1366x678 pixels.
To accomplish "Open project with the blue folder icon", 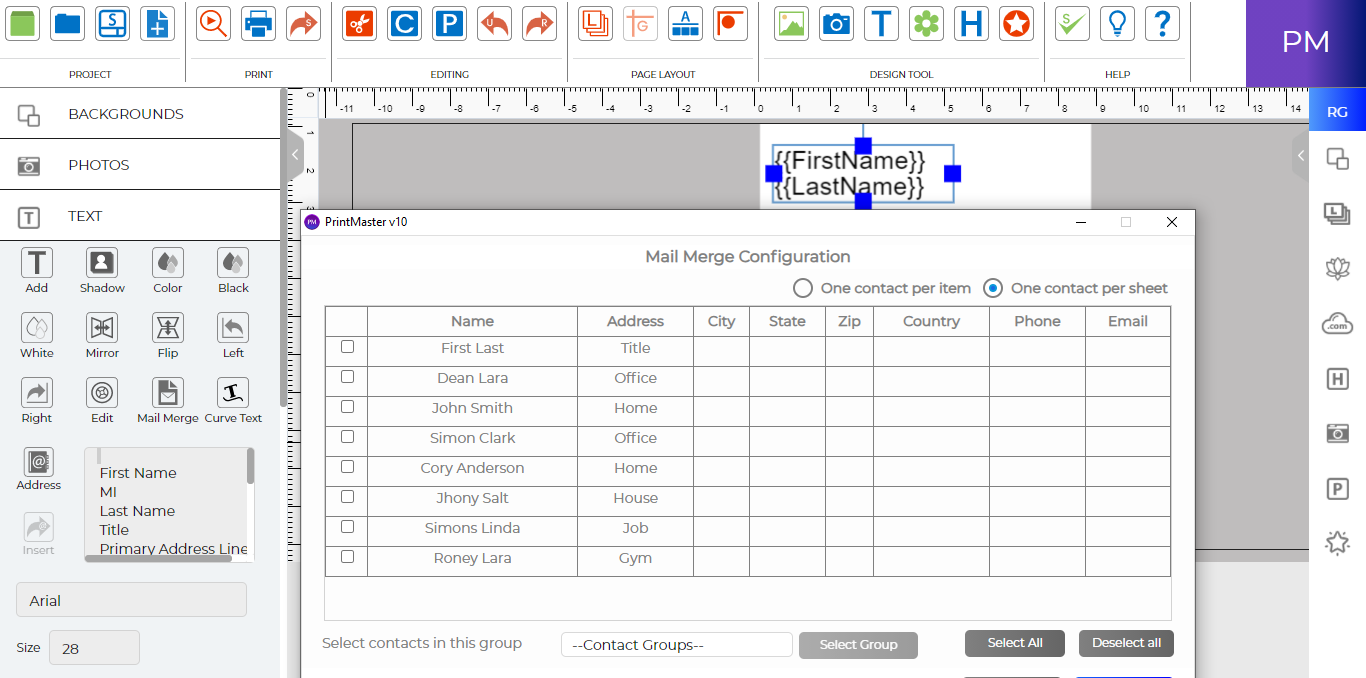I will coord(68,23).
